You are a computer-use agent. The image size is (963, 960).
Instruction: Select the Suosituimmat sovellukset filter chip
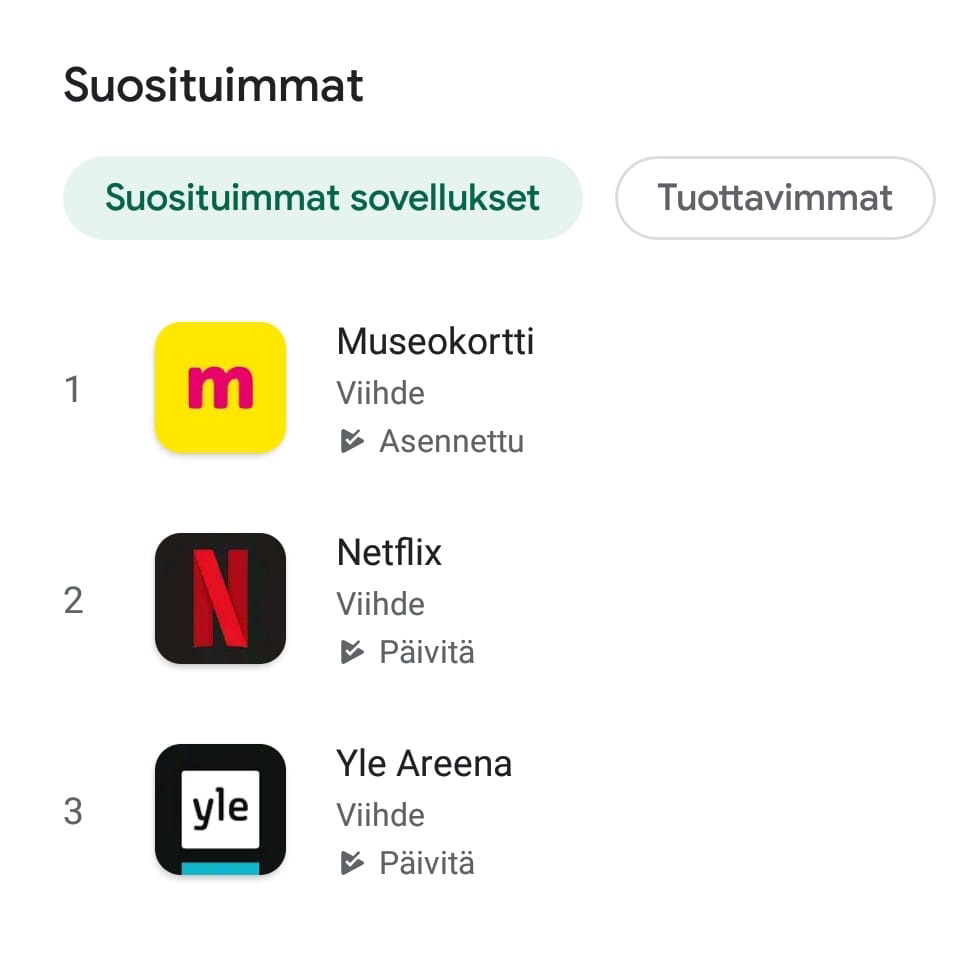(x=322, y=198)
